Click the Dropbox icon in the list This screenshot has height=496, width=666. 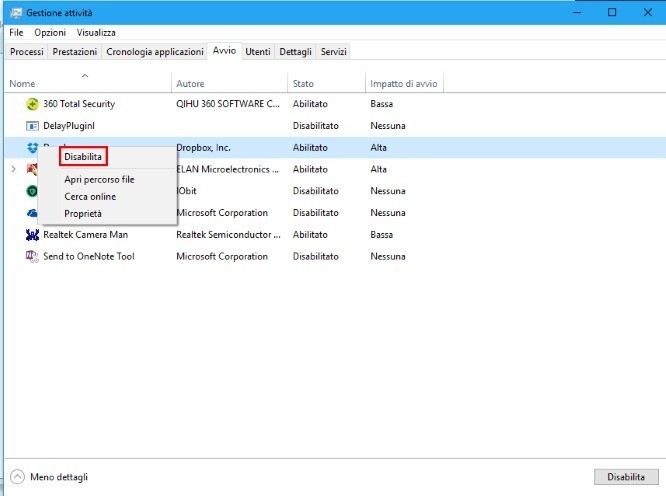pos(32,147)
